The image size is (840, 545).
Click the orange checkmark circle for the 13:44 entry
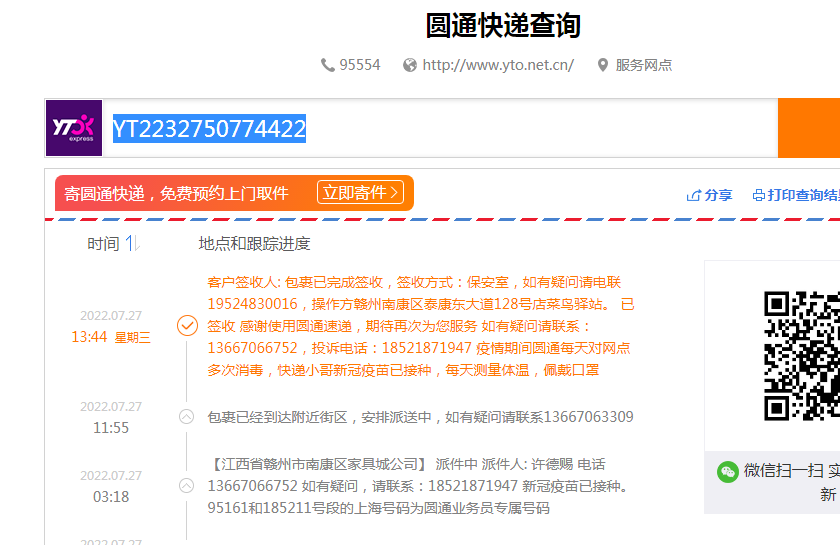(188, 326)
